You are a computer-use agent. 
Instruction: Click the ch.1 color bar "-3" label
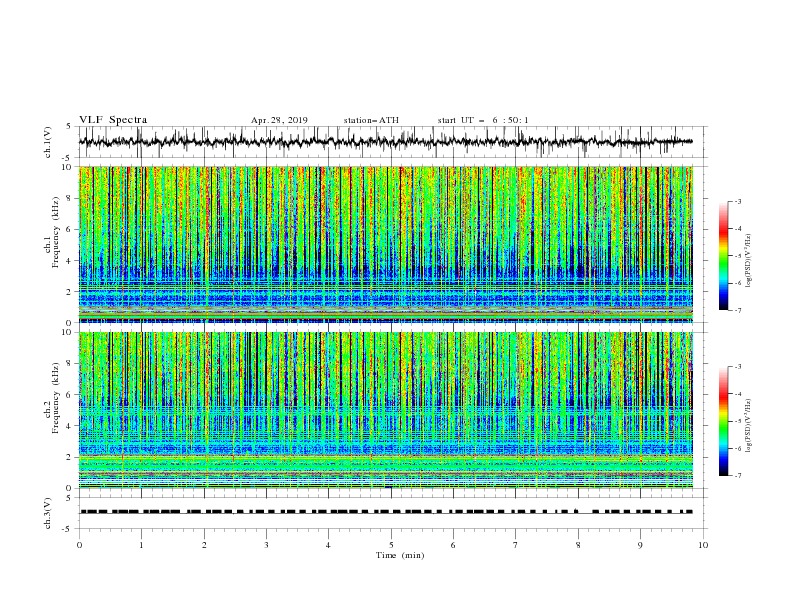click(x=738, y=201)
